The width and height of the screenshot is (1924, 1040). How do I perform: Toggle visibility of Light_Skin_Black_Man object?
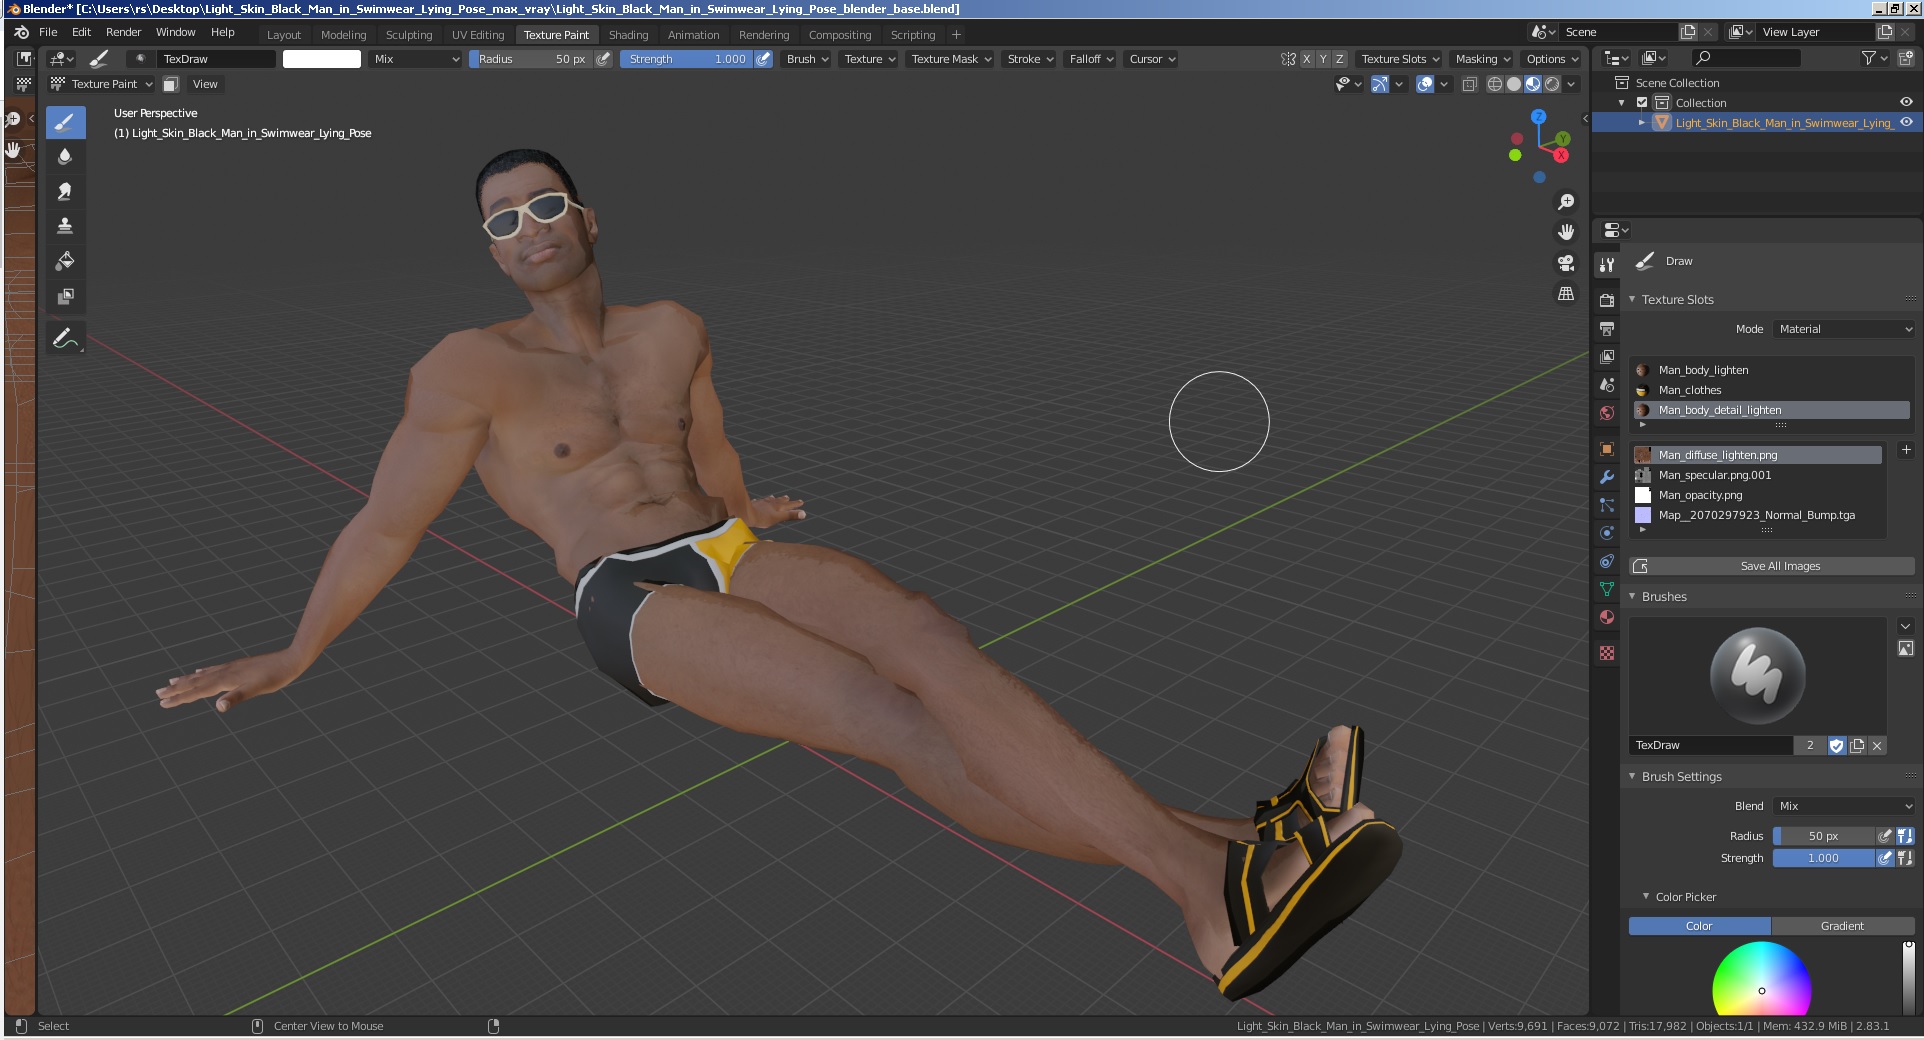click(1906, 122)
